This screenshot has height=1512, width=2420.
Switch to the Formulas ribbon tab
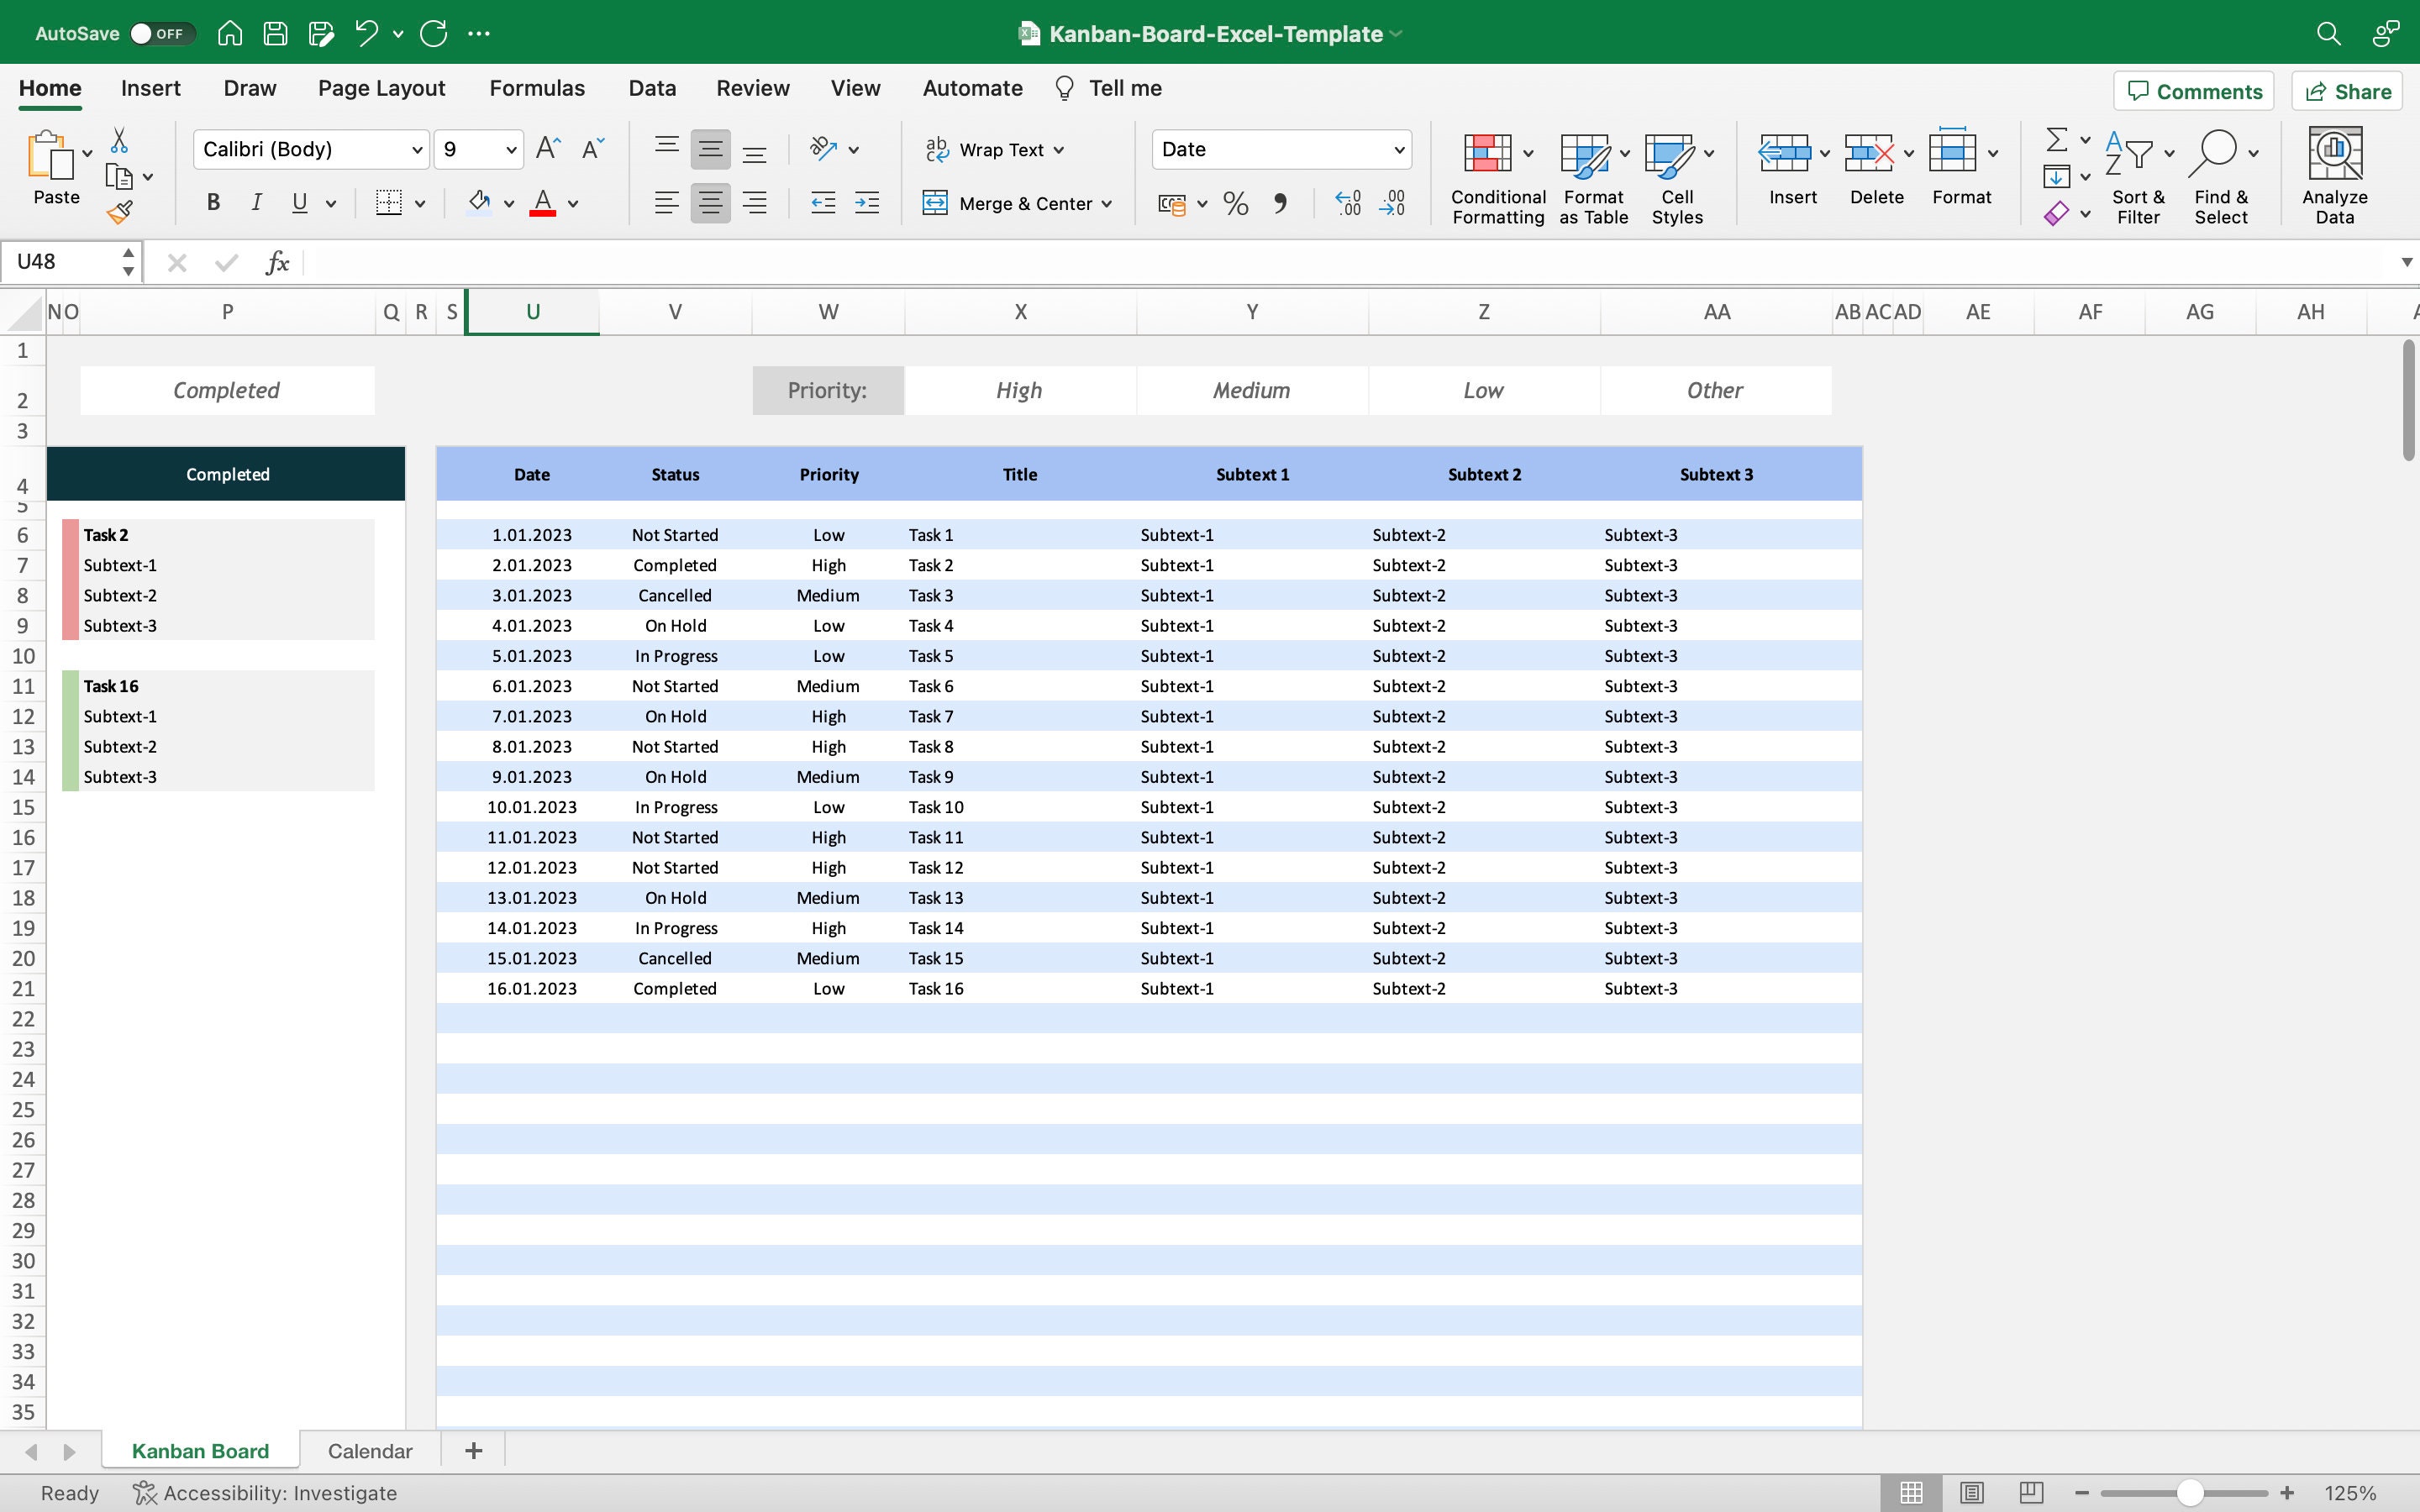pos(537,88)
